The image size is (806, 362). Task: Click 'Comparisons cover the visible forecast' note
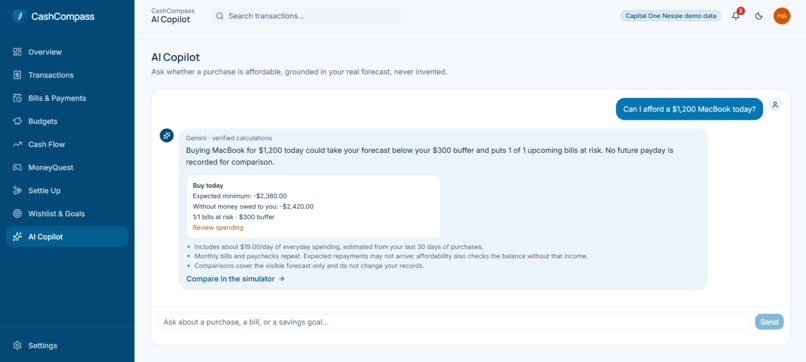pyautogui.click(x=309, y=266)
